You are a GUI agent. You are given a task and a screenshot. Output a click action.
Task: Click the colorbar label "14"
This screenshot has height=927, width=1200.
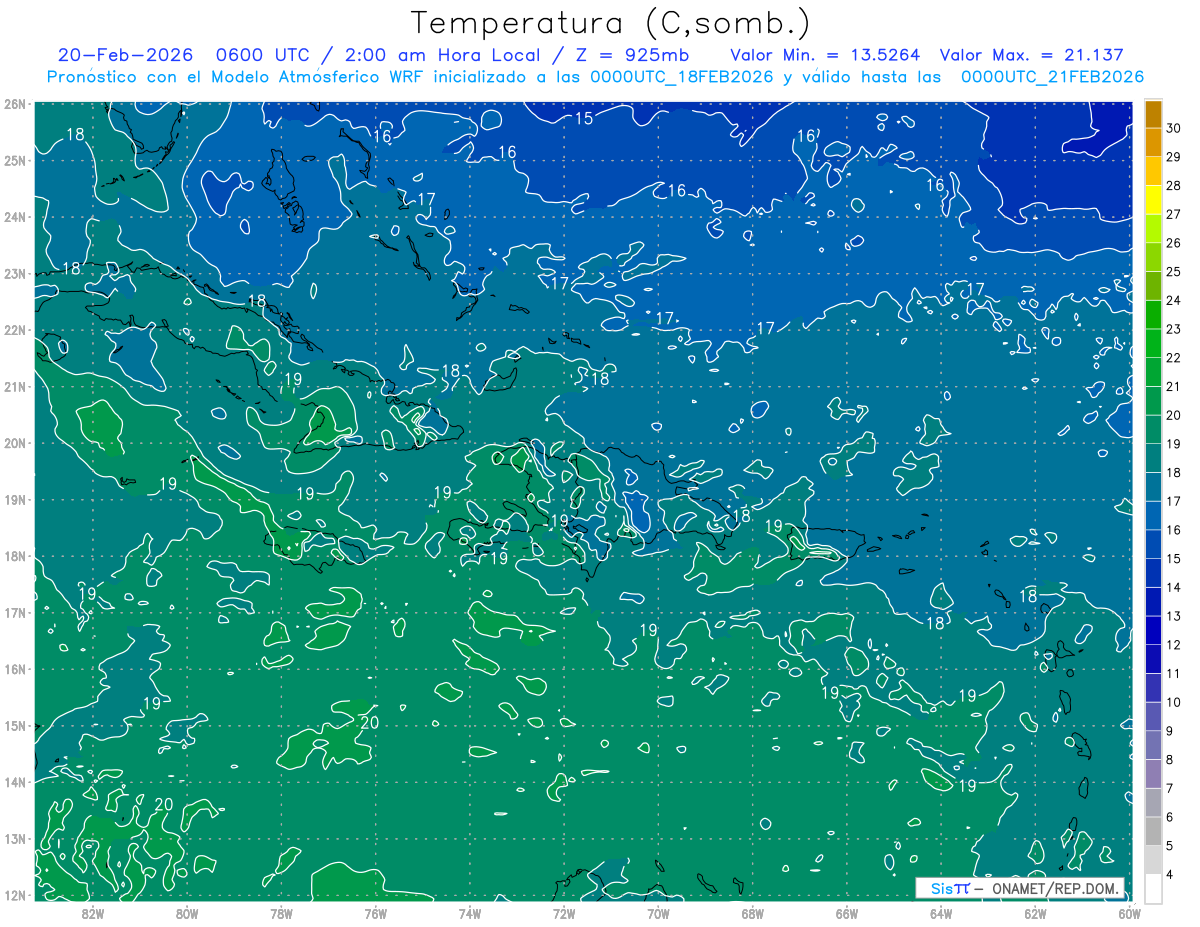1174,588
